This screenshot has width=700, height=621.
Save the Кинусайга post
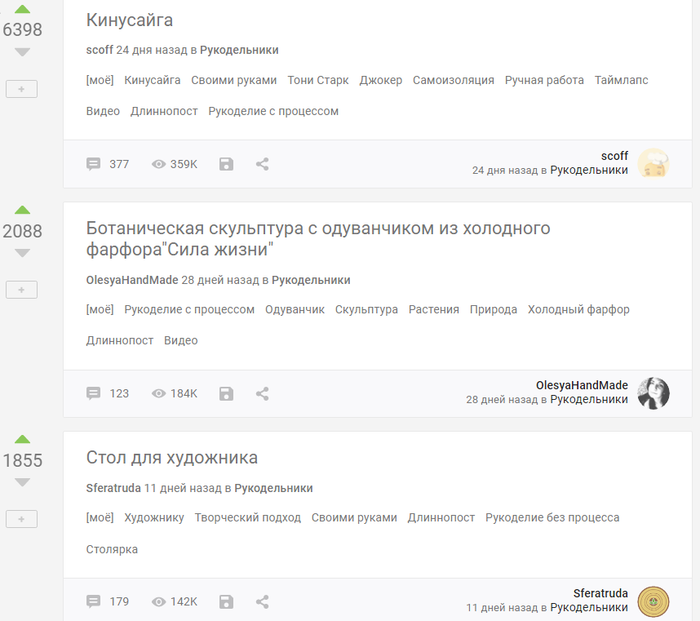[226, 164]
